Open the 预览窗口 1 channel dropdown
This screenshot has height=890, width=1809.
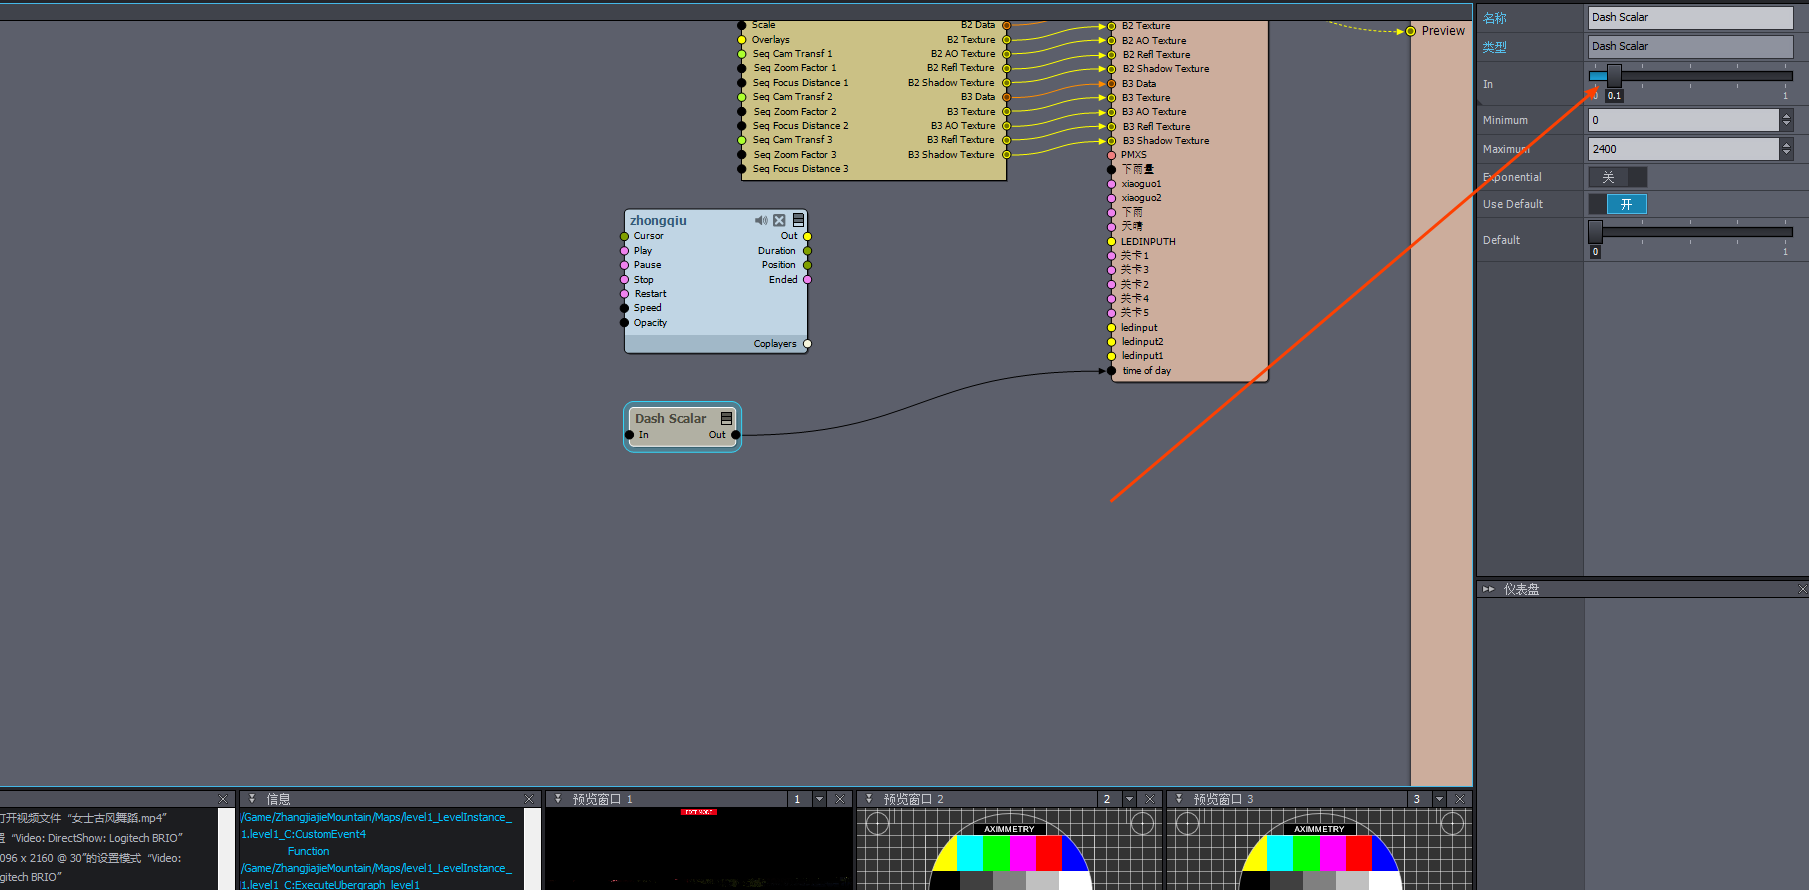pos(819,799)
